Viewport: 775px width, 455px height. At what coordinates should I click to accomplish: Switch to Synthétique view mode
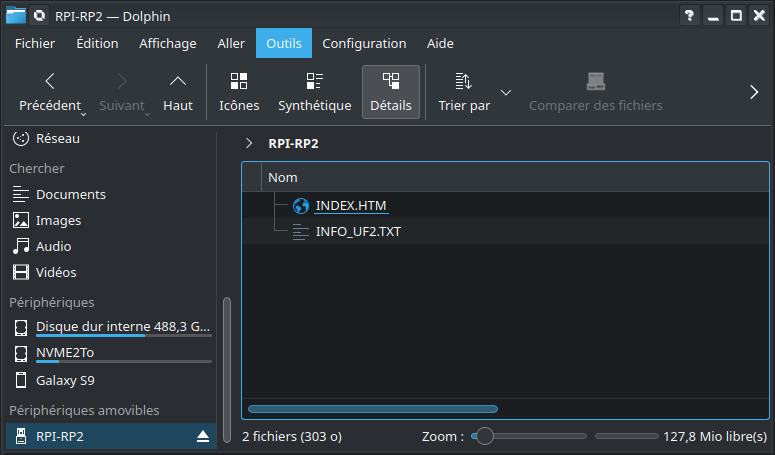314,82
